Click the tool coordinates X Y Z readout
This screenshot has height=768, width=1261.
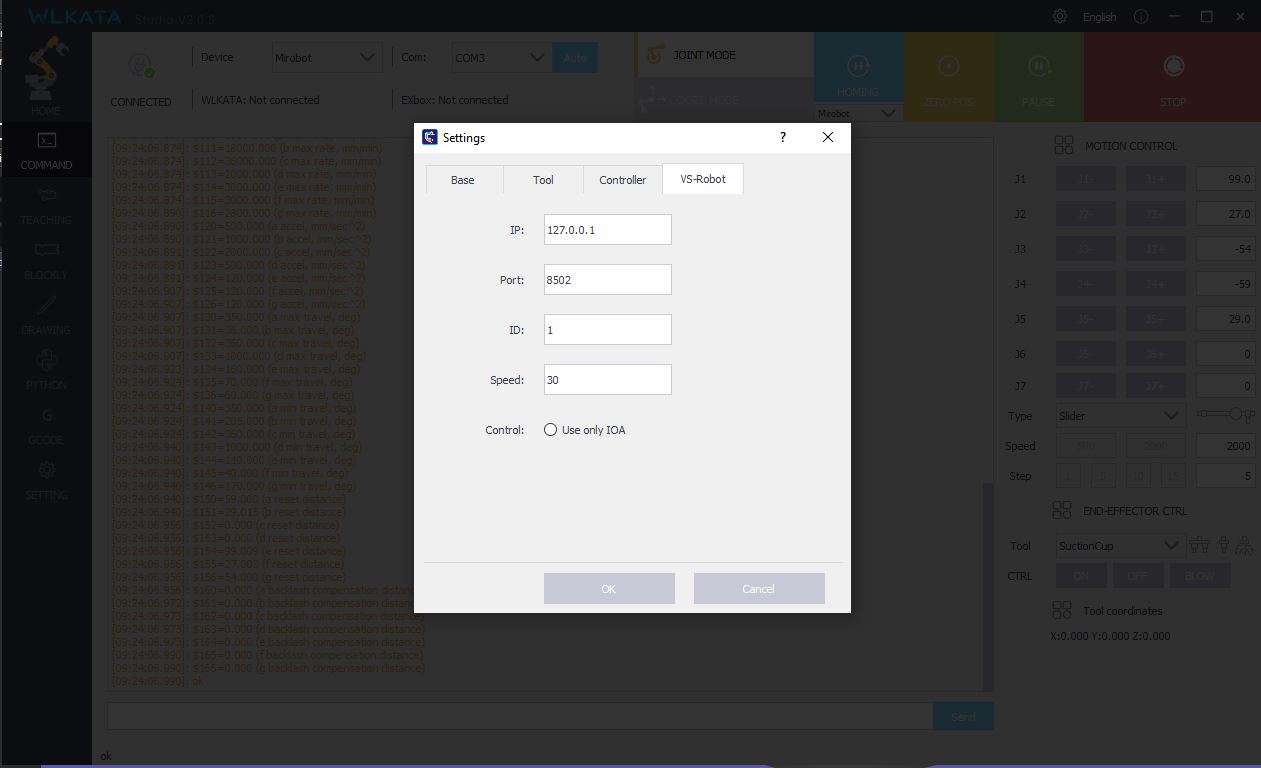1110,636
